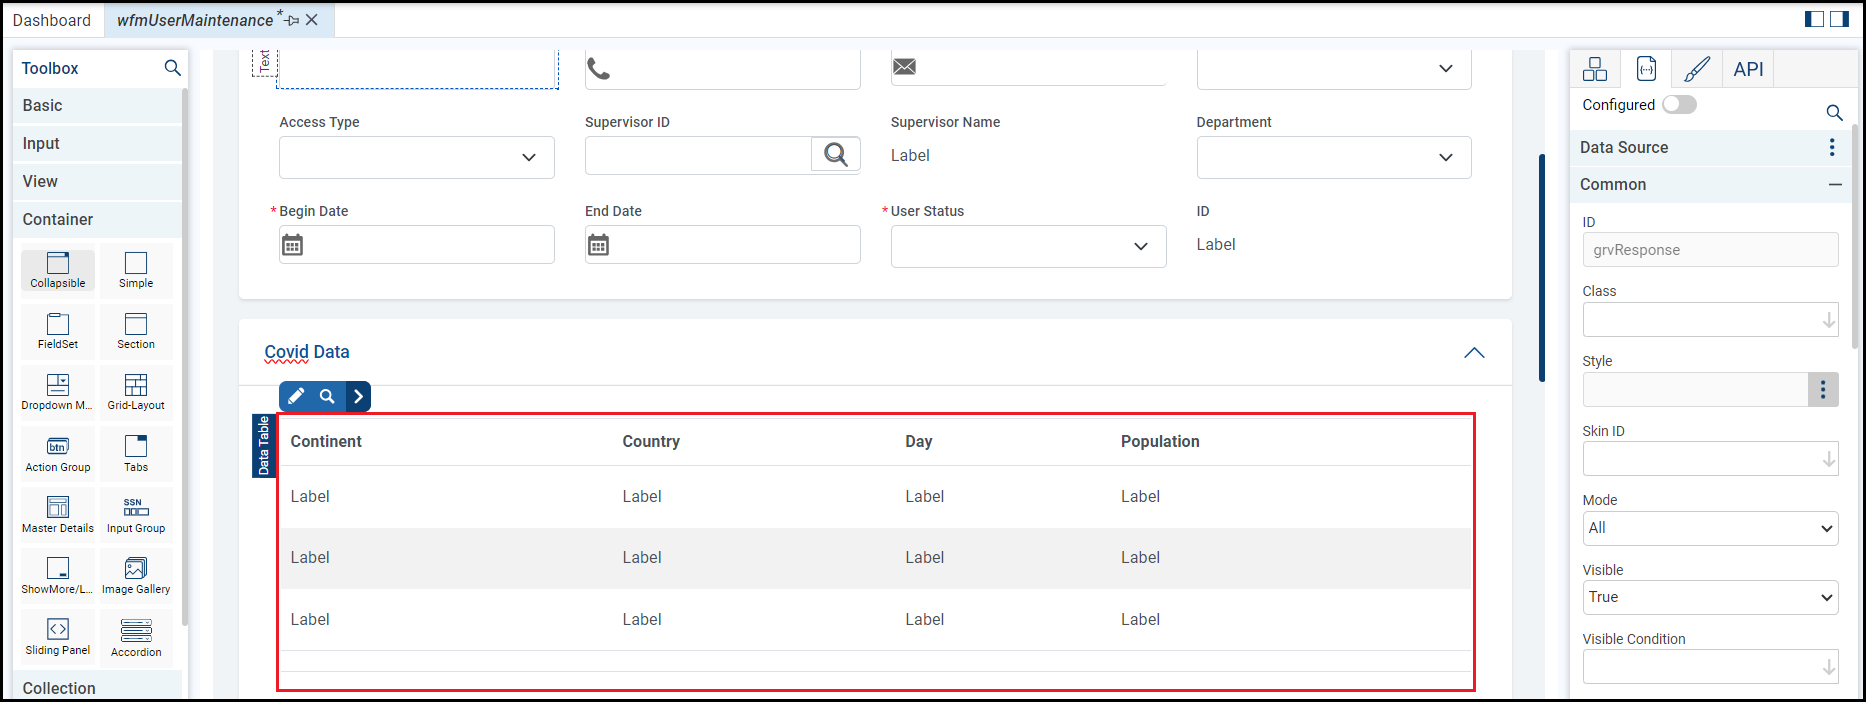The width and height of the screenshot is (1866, 702).
Task: Toggle the Configured switch
Action: [1679, 105]
